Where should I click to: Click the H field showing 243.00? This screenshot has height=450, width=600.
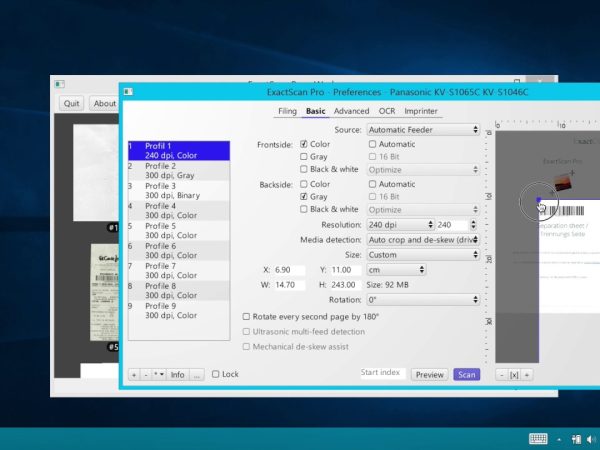click(x=345, y=285)
